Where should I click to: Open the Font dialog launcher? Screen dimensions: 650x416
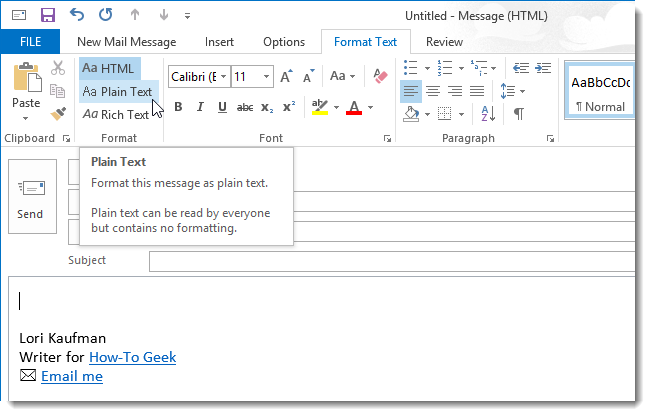[387, 139]
